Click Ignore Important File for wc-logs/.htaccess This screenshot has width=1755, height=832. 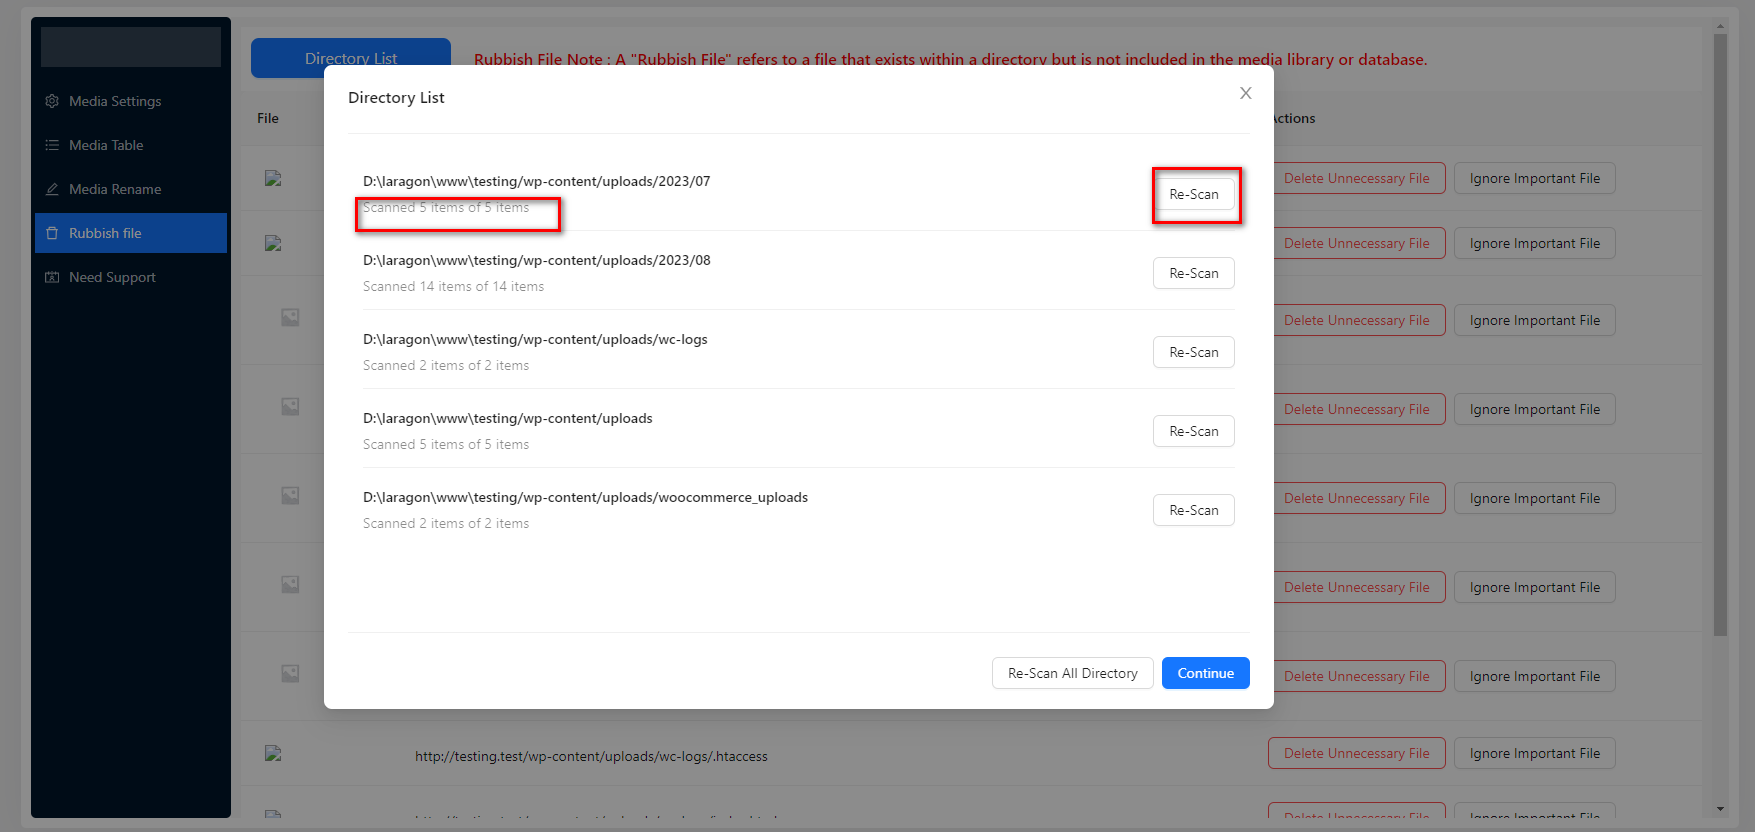point(1534,753)
